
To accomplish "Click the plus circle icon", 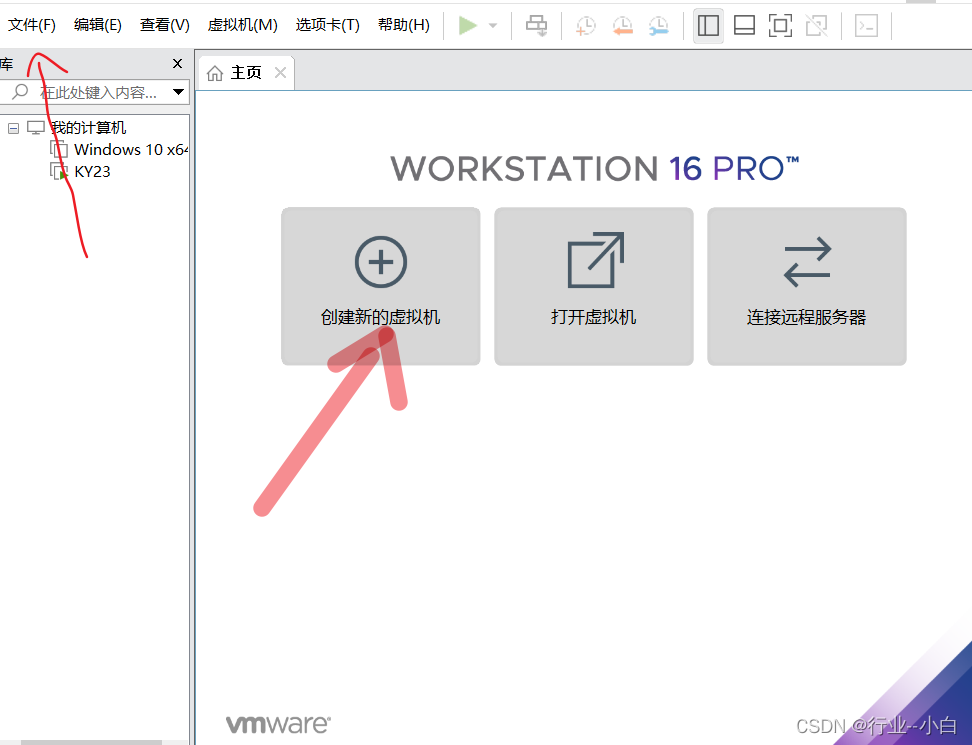I will (381, 262).
